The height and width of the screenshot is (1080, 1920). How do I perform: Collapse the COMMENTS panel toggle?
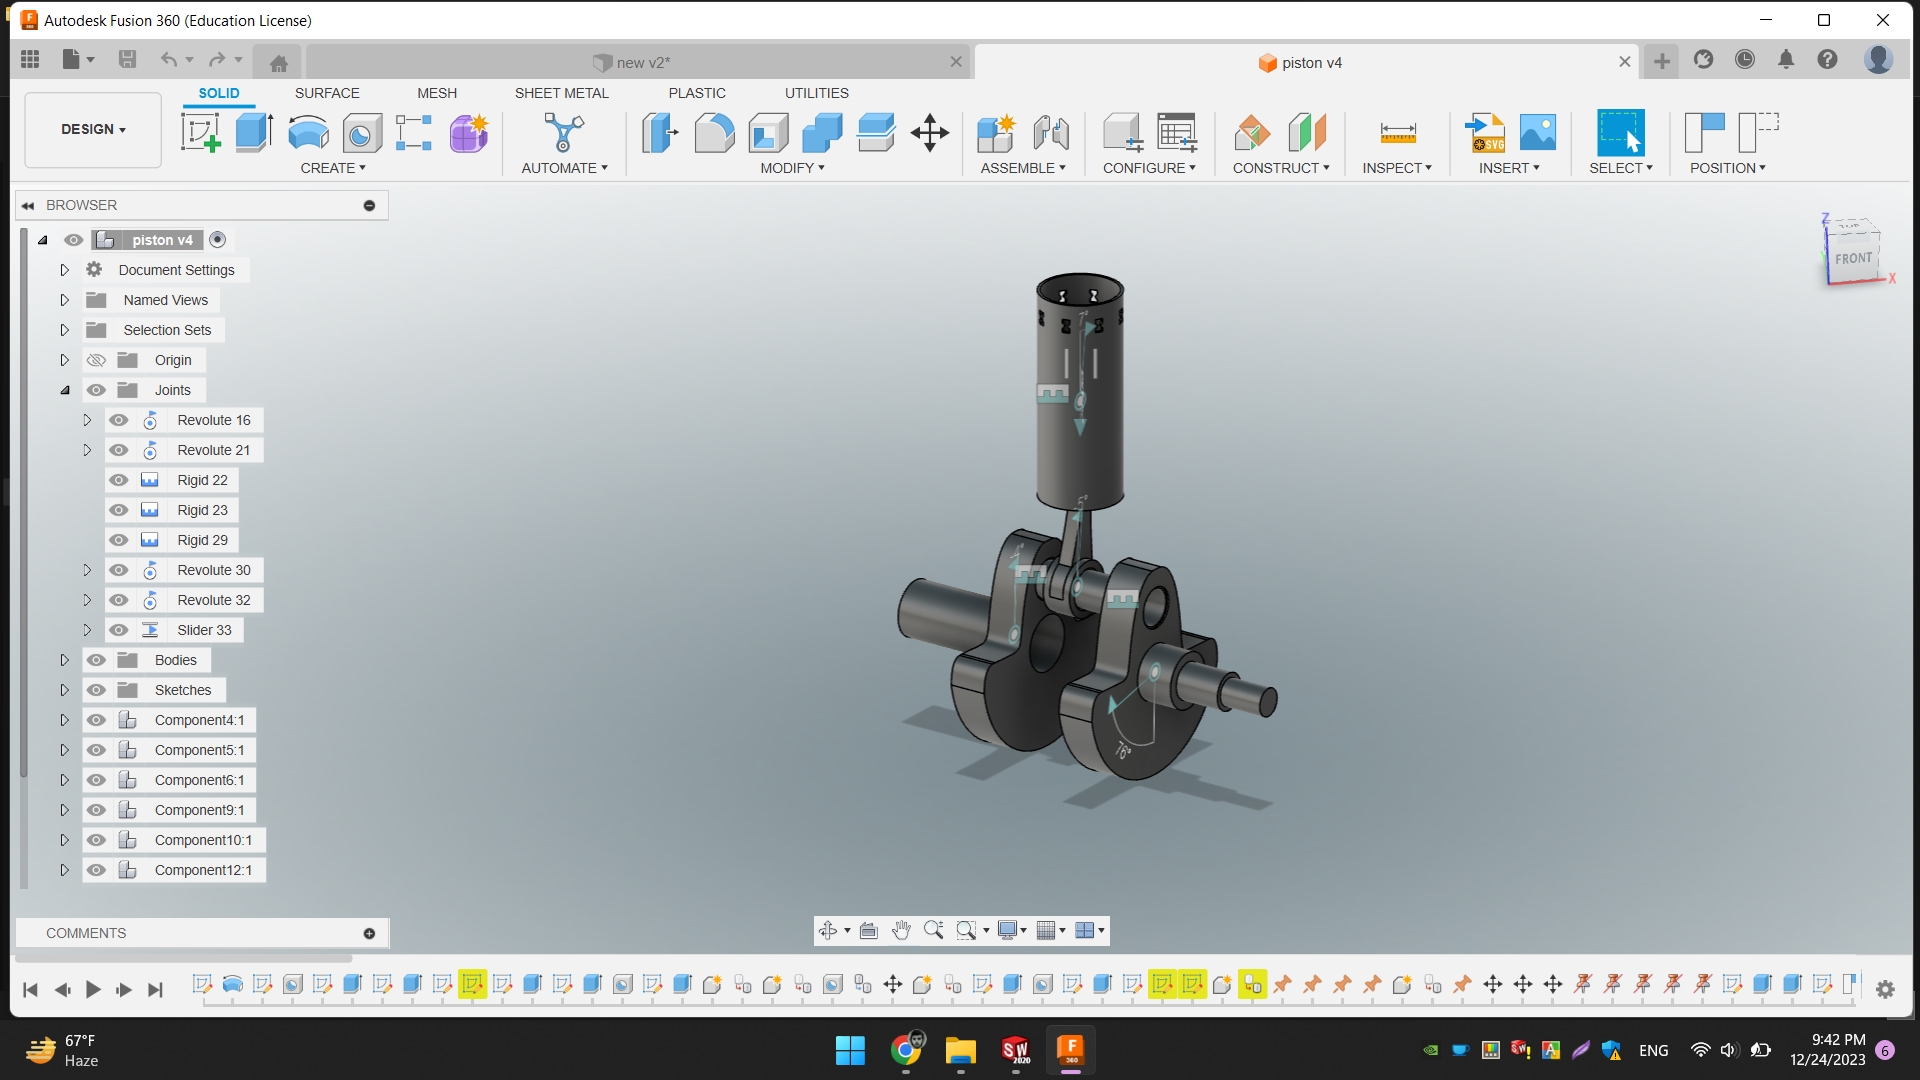(x=369, y=933)
